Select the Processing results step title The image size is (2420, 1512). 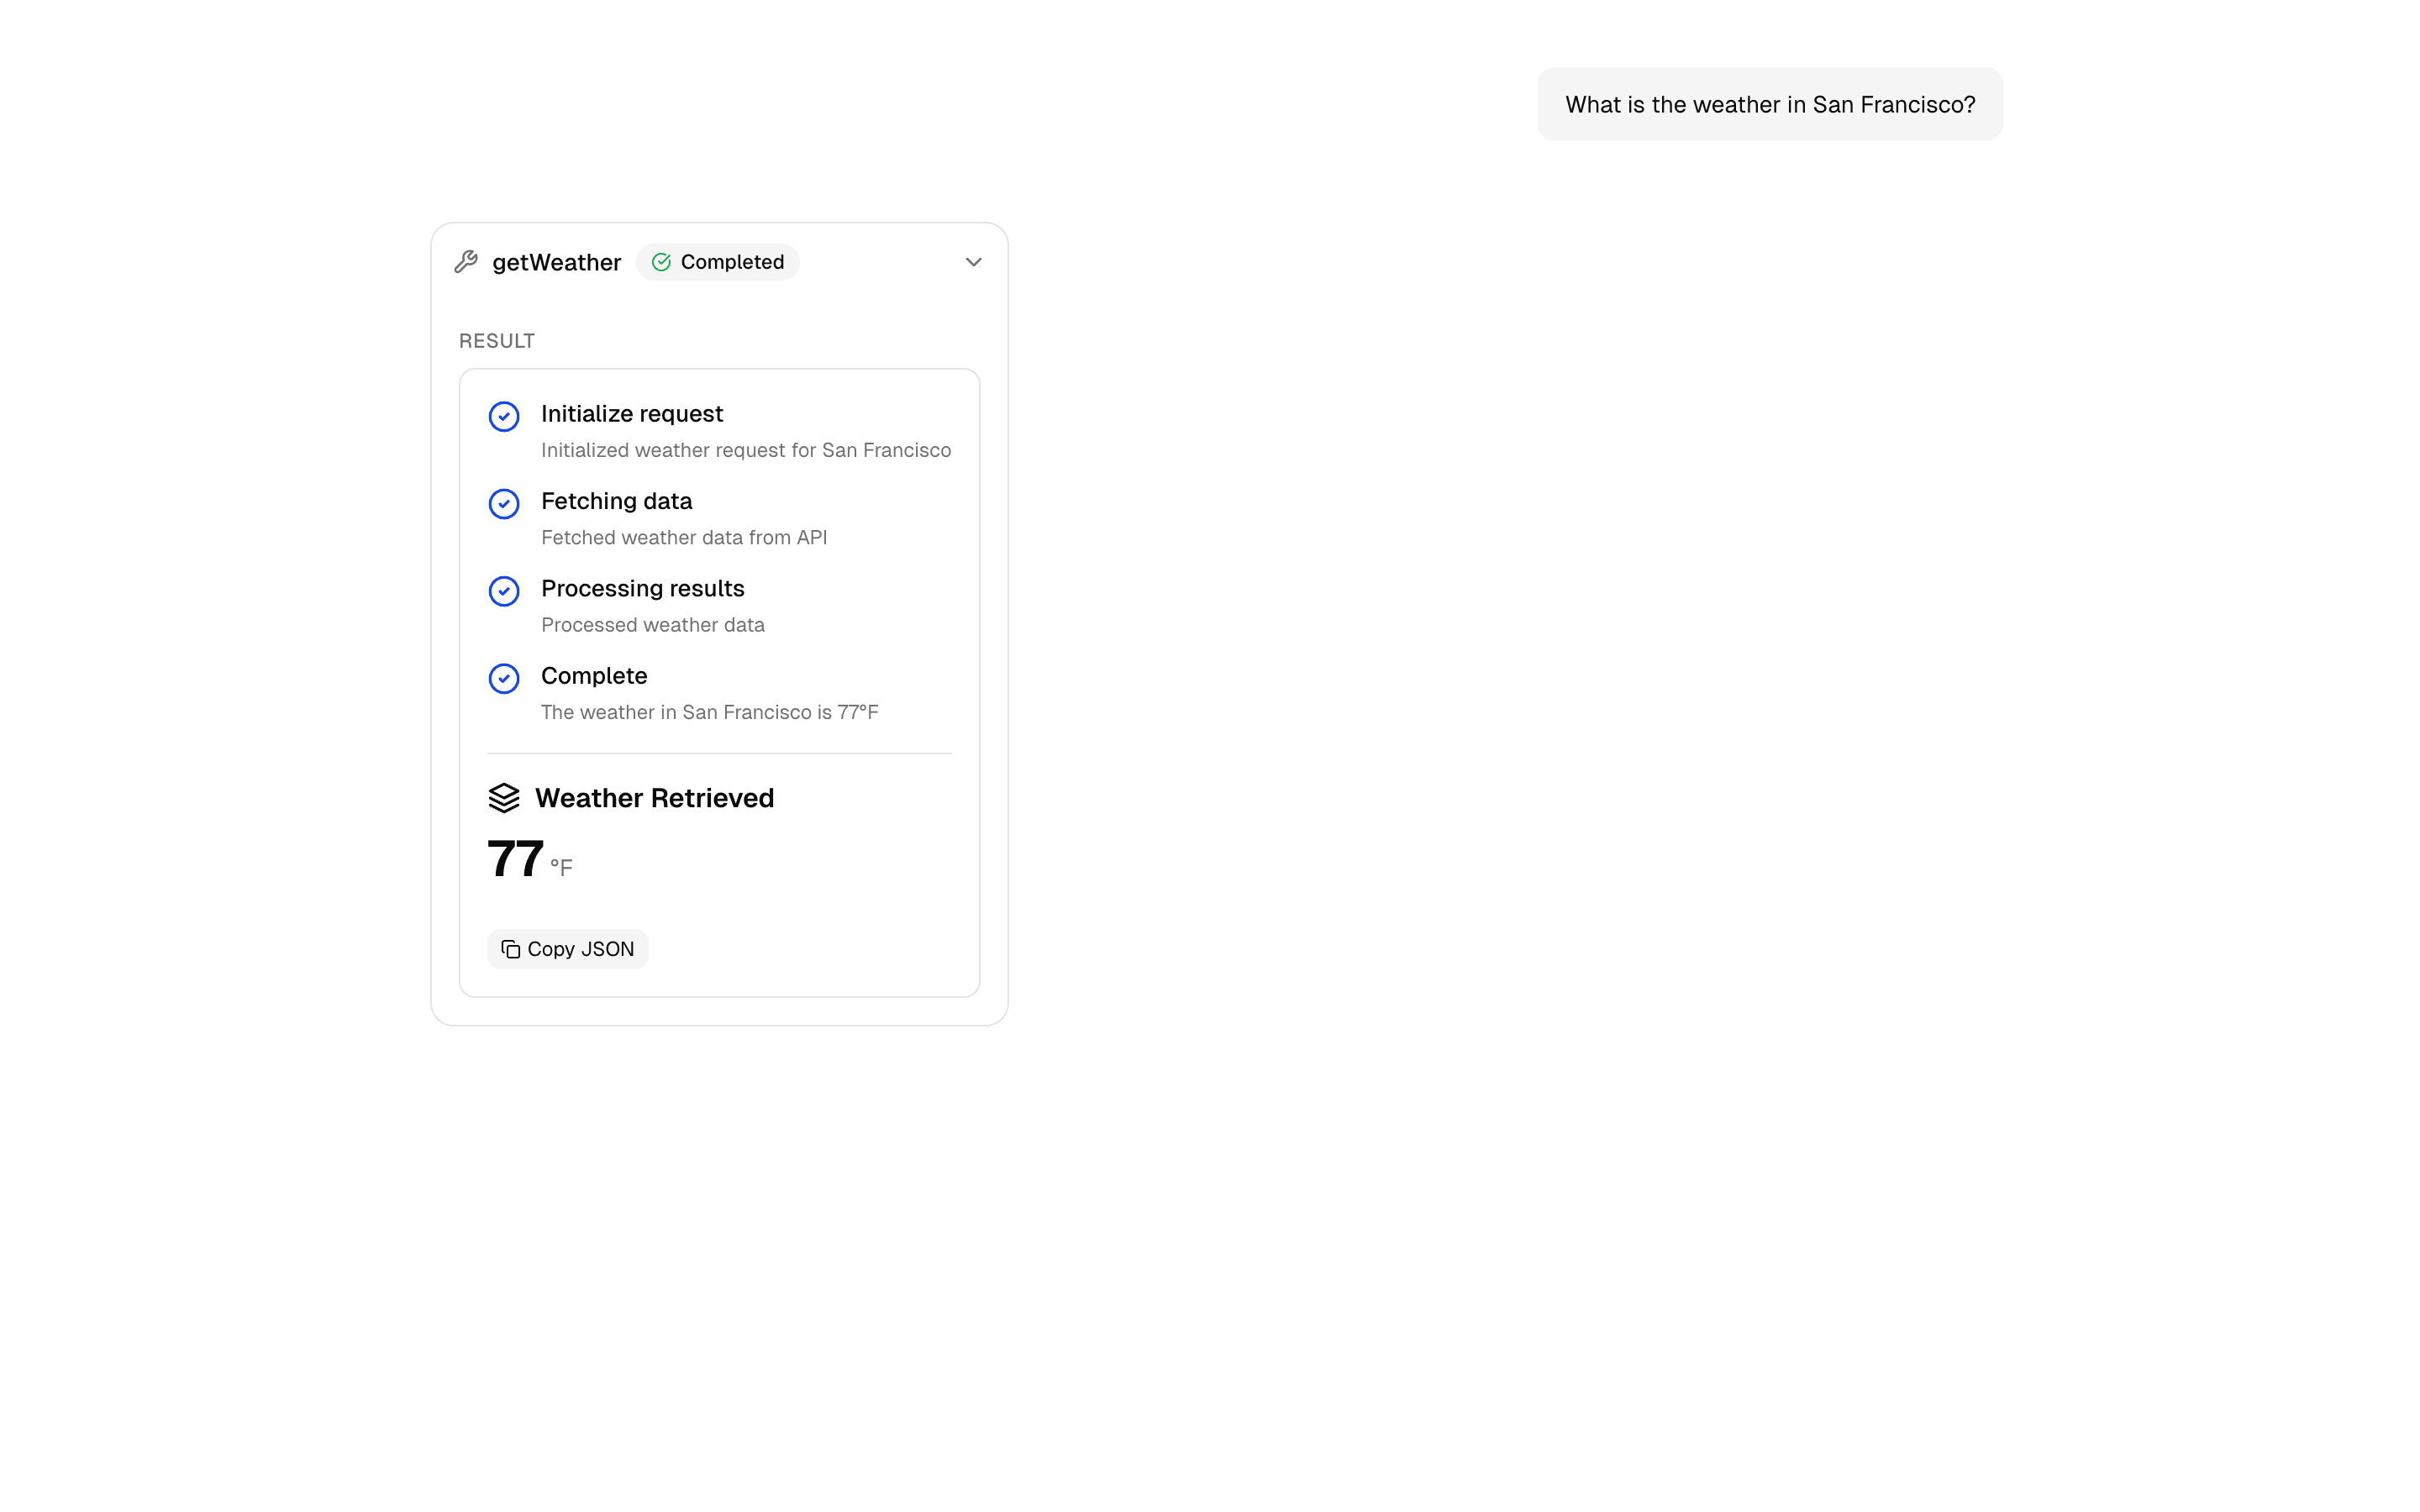pos(643,588)
